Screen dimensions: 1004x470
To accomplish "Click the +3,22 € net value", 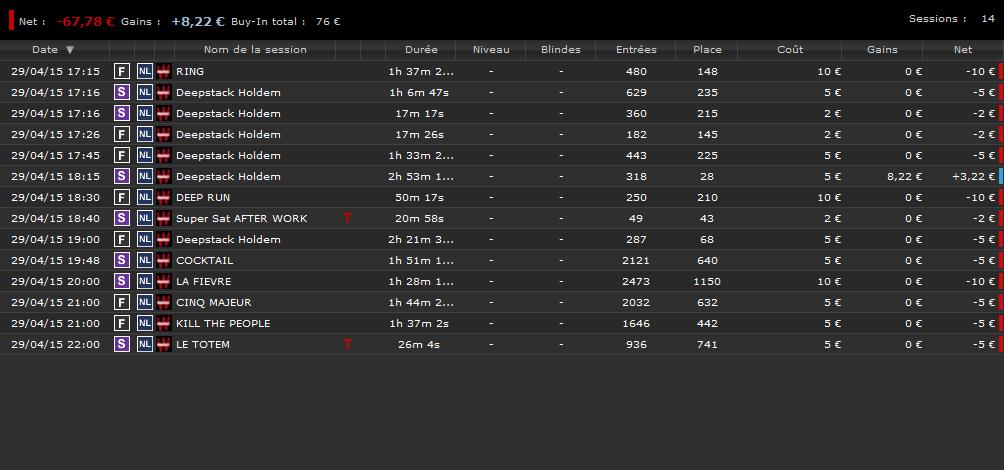I will 973,176.
